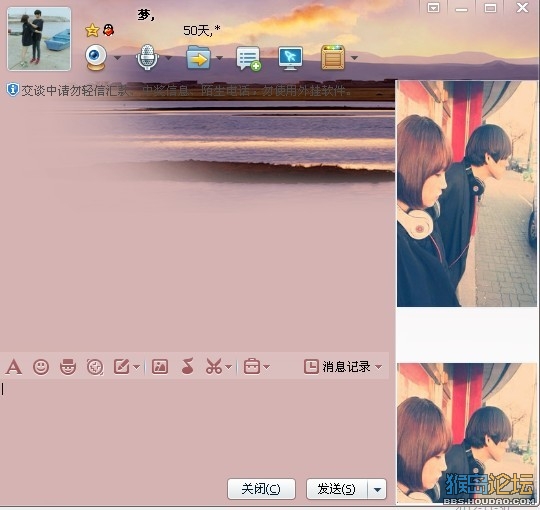The width and height of the screenshot is (540, 510).
Task: Expand the screenshot options arrow
Action: point(229,367)
